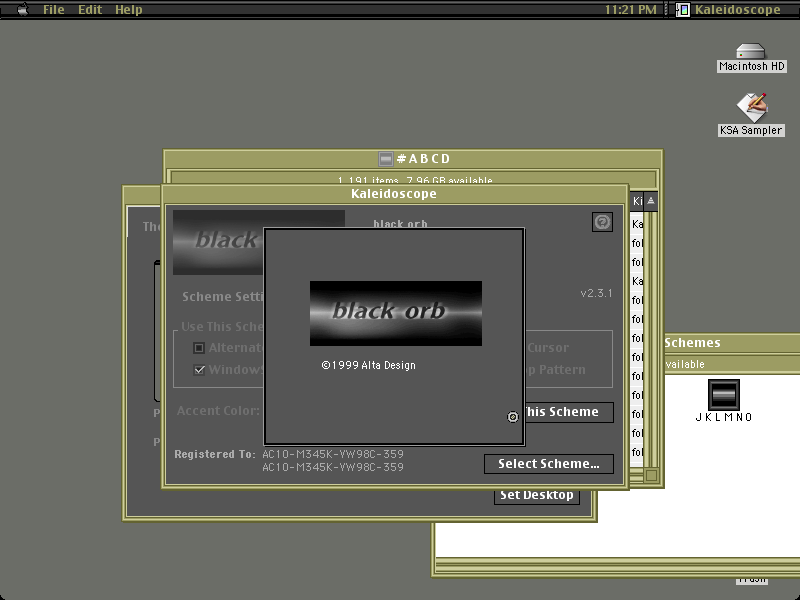Click the # A B C D window vertical scrollbar

651,337
